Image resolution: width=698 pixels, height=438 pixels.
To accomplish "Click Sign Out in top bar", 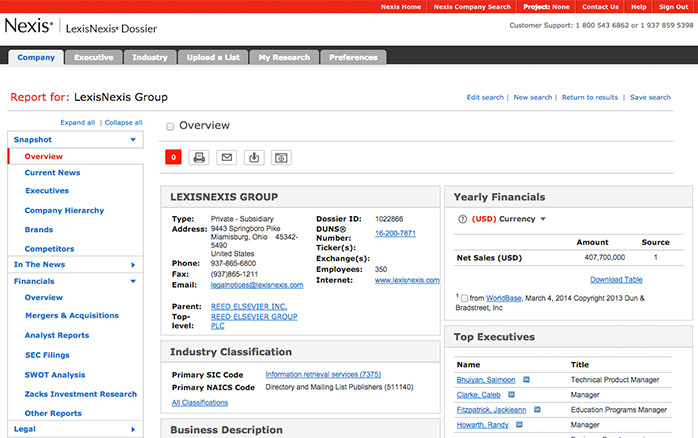I will [673, 7].
